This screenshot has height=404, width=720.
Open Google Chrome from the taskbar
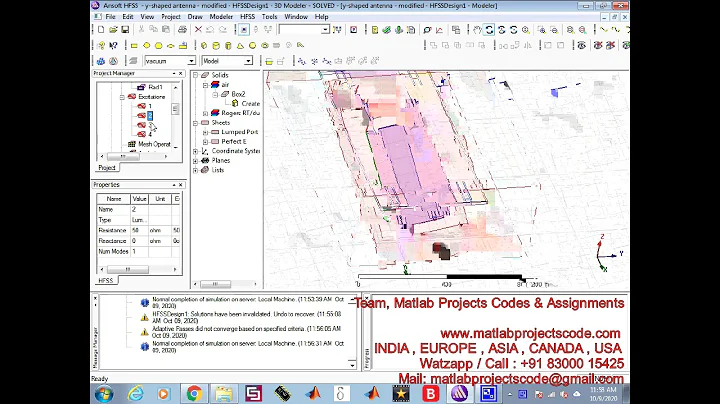tap(194, 394)
